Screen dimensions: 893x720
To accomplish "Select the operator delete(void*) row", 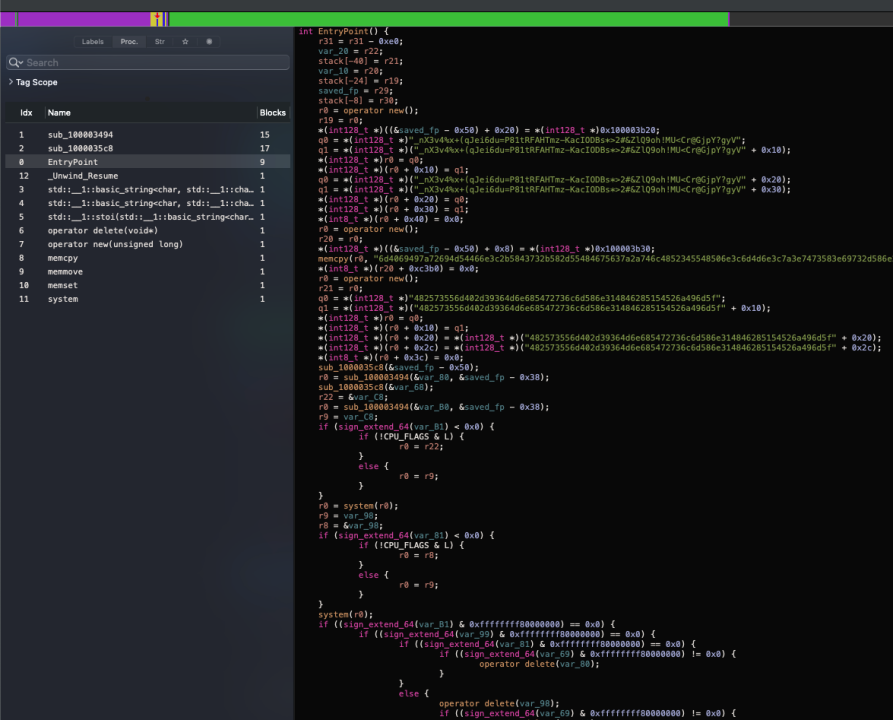I will tap(148, 230).
